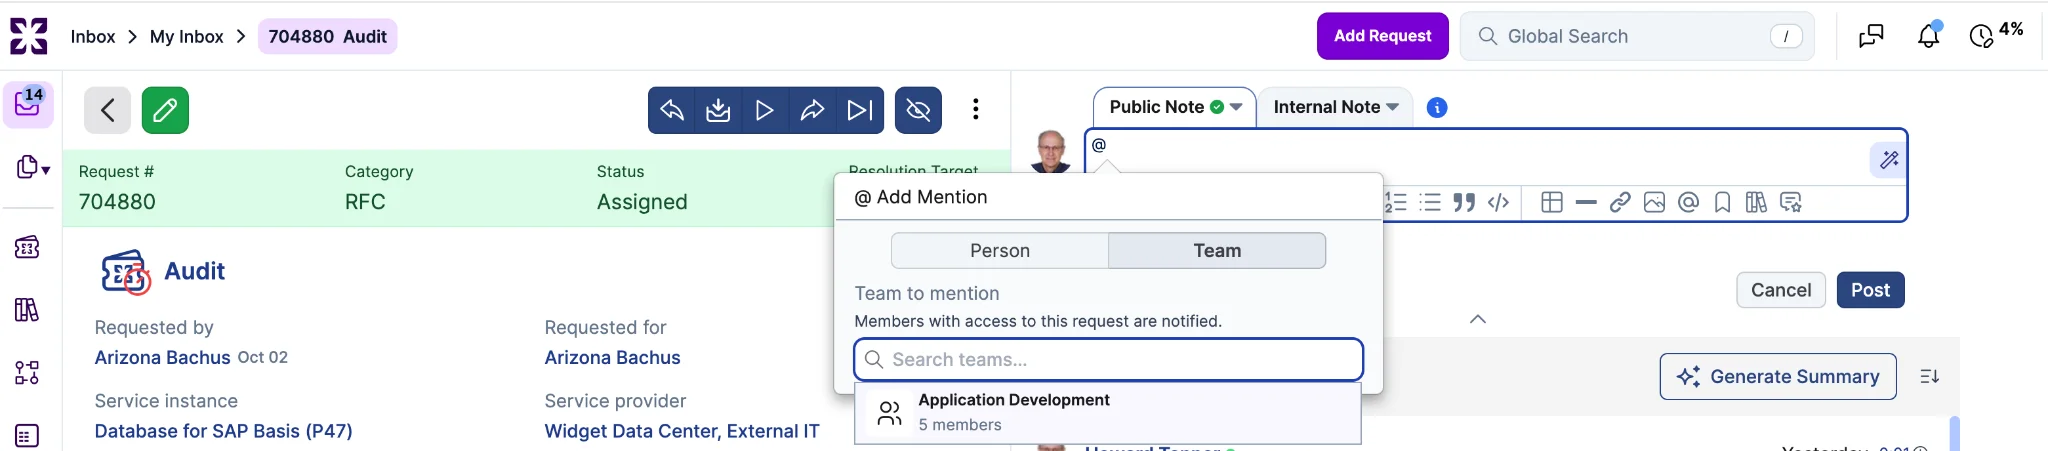Screen dimensions: 2048x451
Task: Click the Assigned status value
Action: (642, 202)
